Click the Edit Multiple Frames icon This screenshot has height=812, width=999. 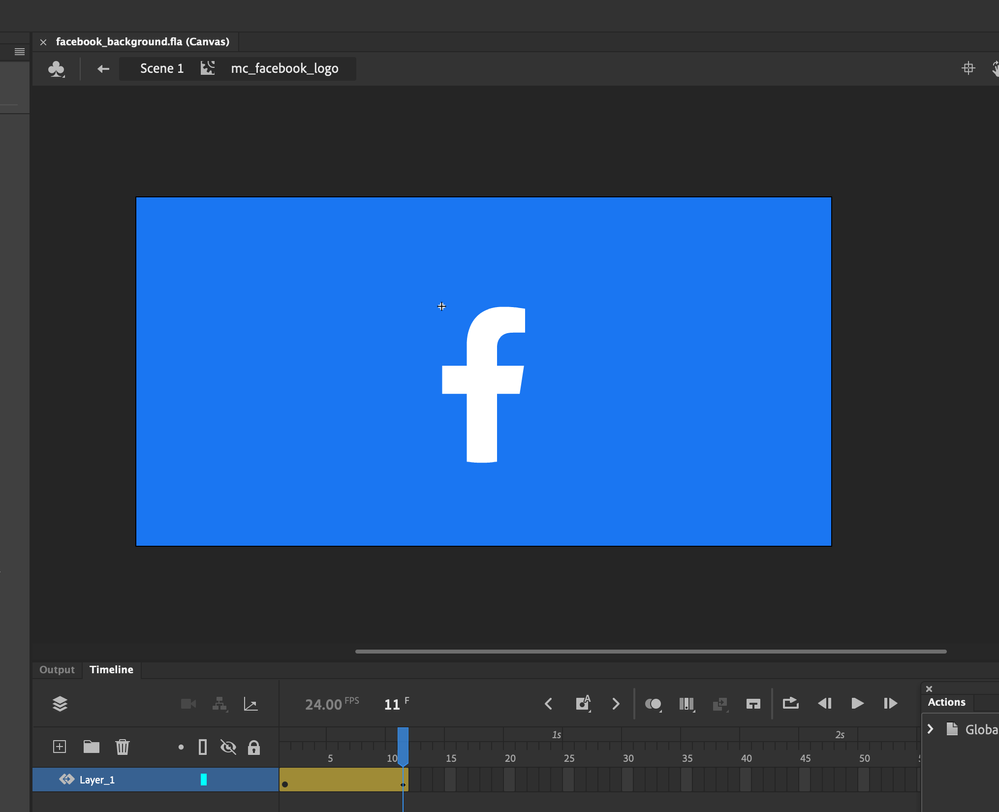pyautogui.click(x=687, y=704)
